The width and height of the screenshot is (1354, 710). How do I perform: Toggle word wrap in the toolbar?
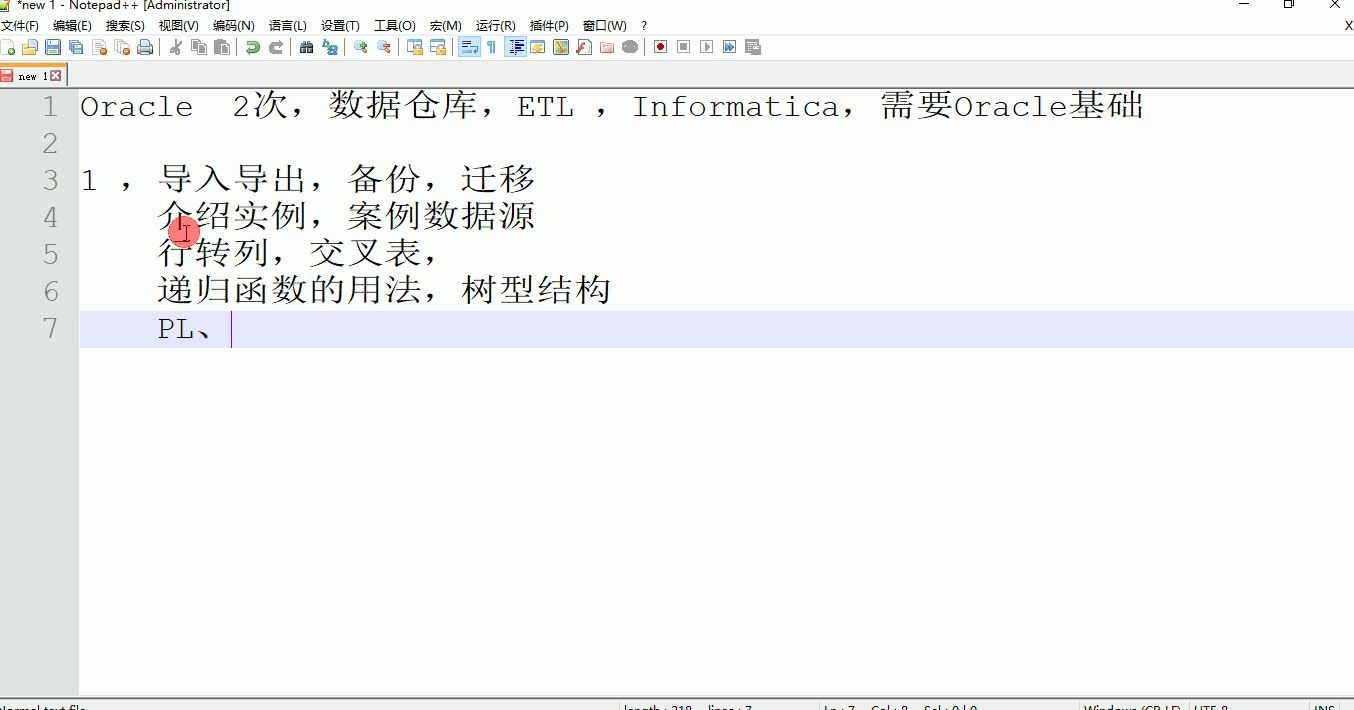(468, 47)
